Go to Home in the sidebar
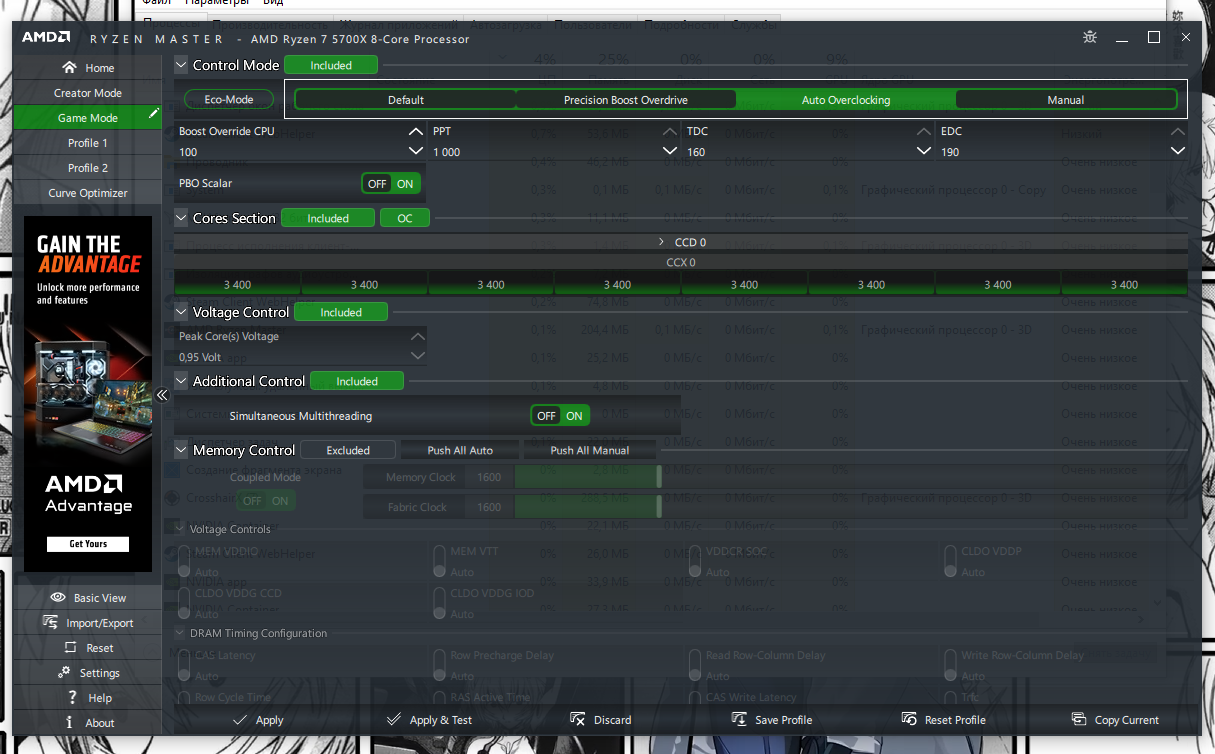 88,68
